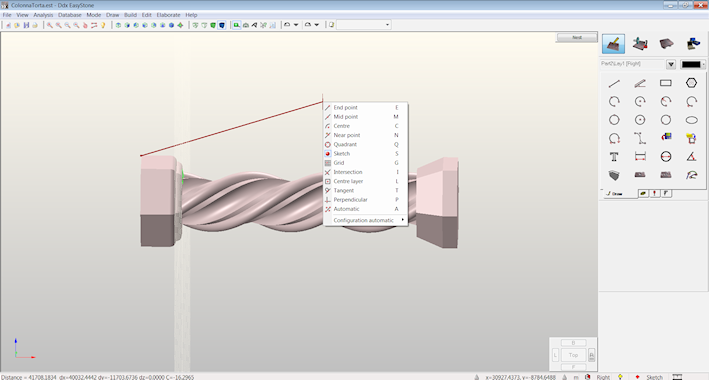Open the green leaf panel tab
This screenshot has height=380, width=709.
[x=643, y=194]
